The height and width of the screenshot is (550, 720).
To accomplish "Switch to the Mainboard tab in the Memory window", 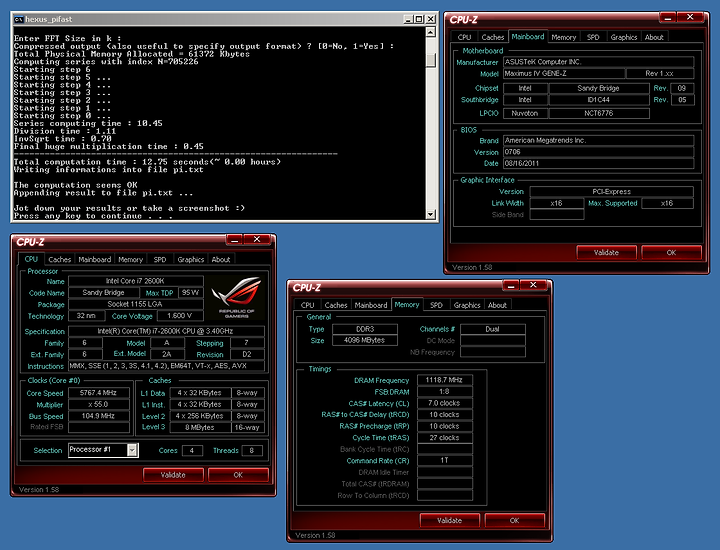I will tap(371, 305).
